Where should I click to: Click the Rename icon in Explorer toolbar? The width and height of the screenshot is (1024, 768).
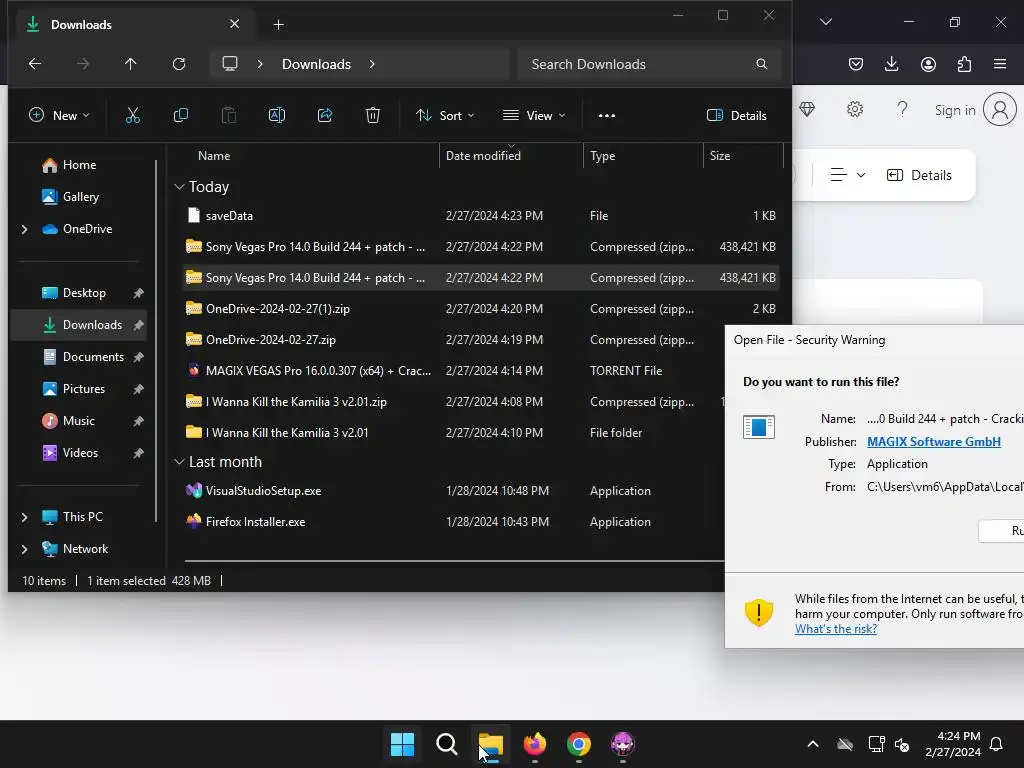pyautogui.click(x=277, y=116)
